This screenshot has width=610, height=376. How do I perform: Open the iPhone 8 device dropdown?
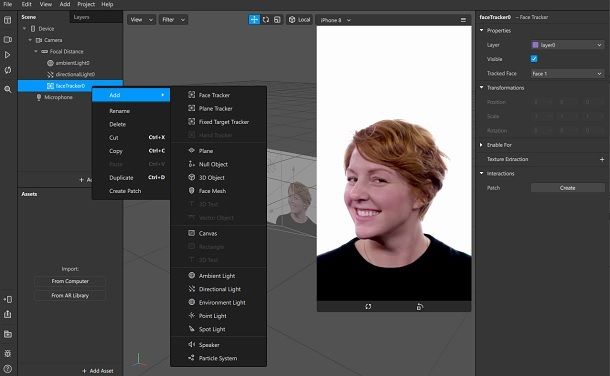tap(335, 20)
